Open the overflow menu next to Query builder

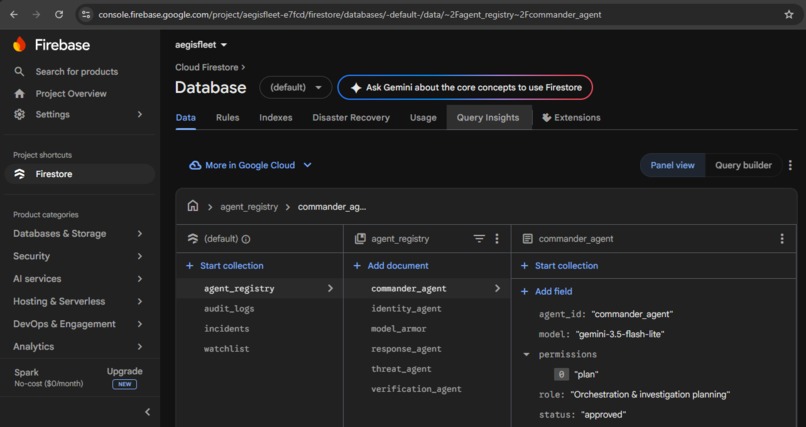tap(790, 165)
